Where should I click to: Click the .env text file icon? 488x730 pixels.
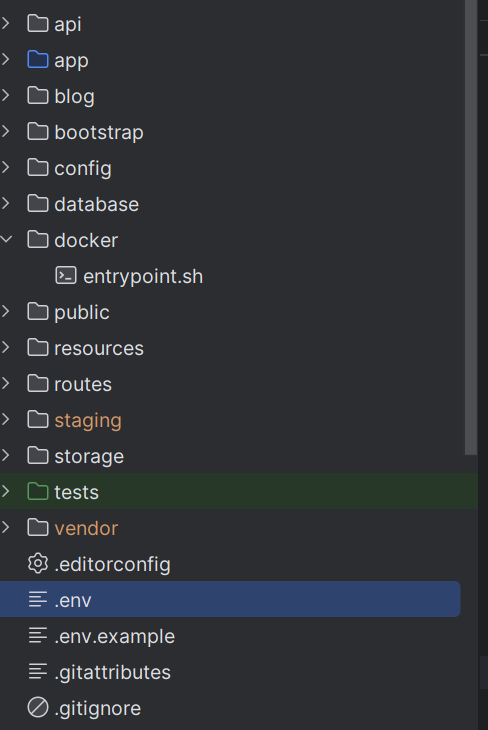(38, 599)
